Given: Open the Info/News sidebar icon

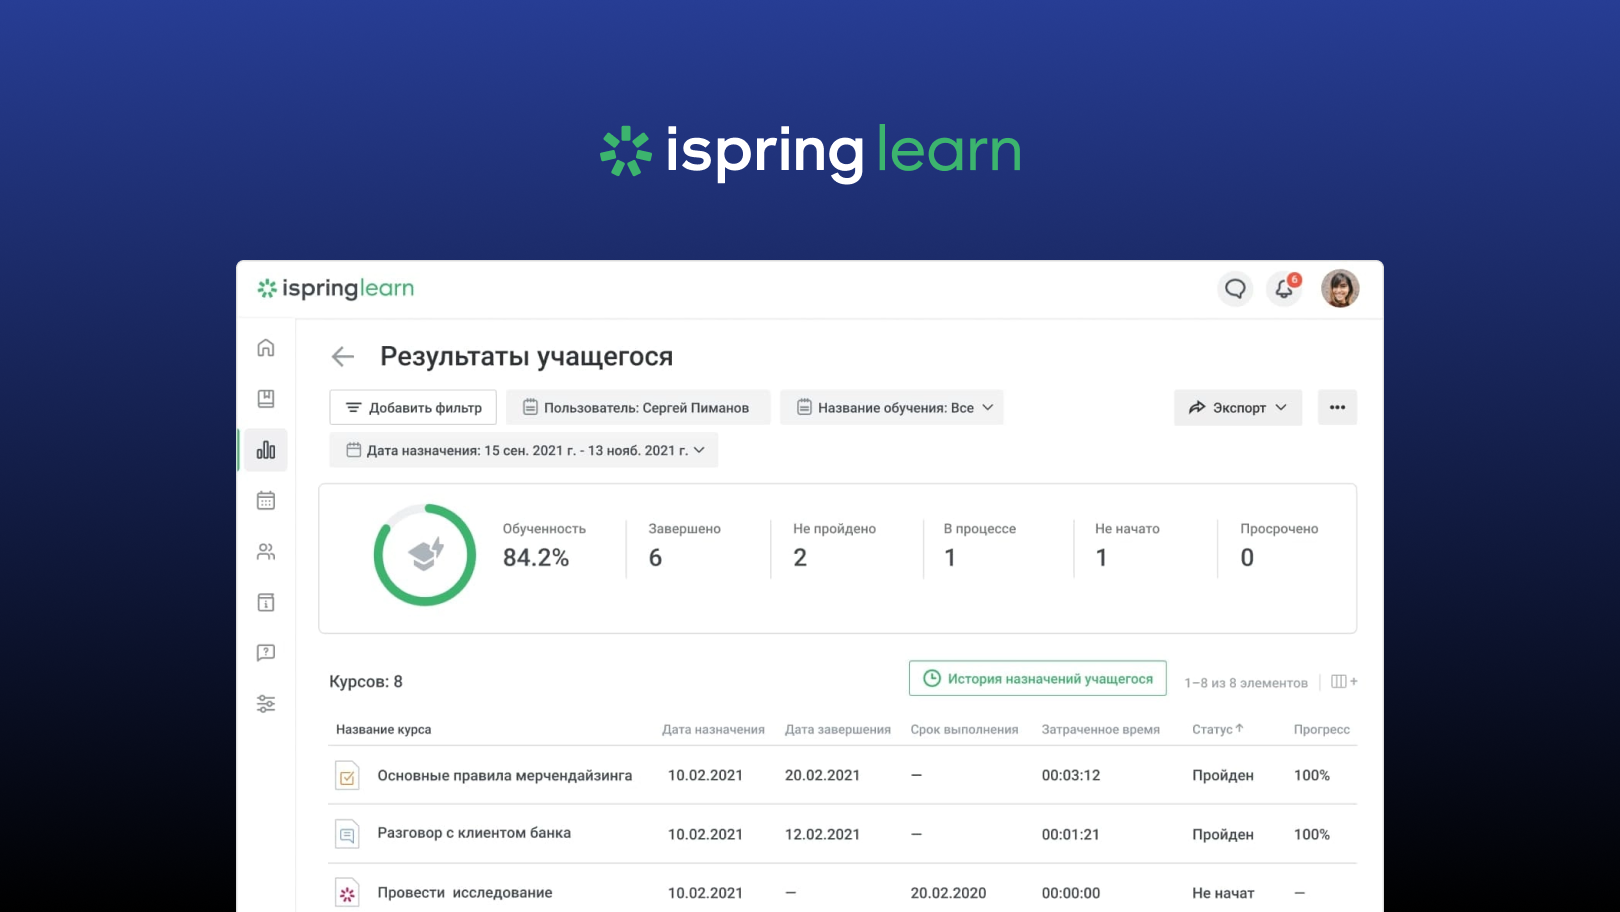Looking at the screenshot, I should pyautogui.click(x=265, y=602).
